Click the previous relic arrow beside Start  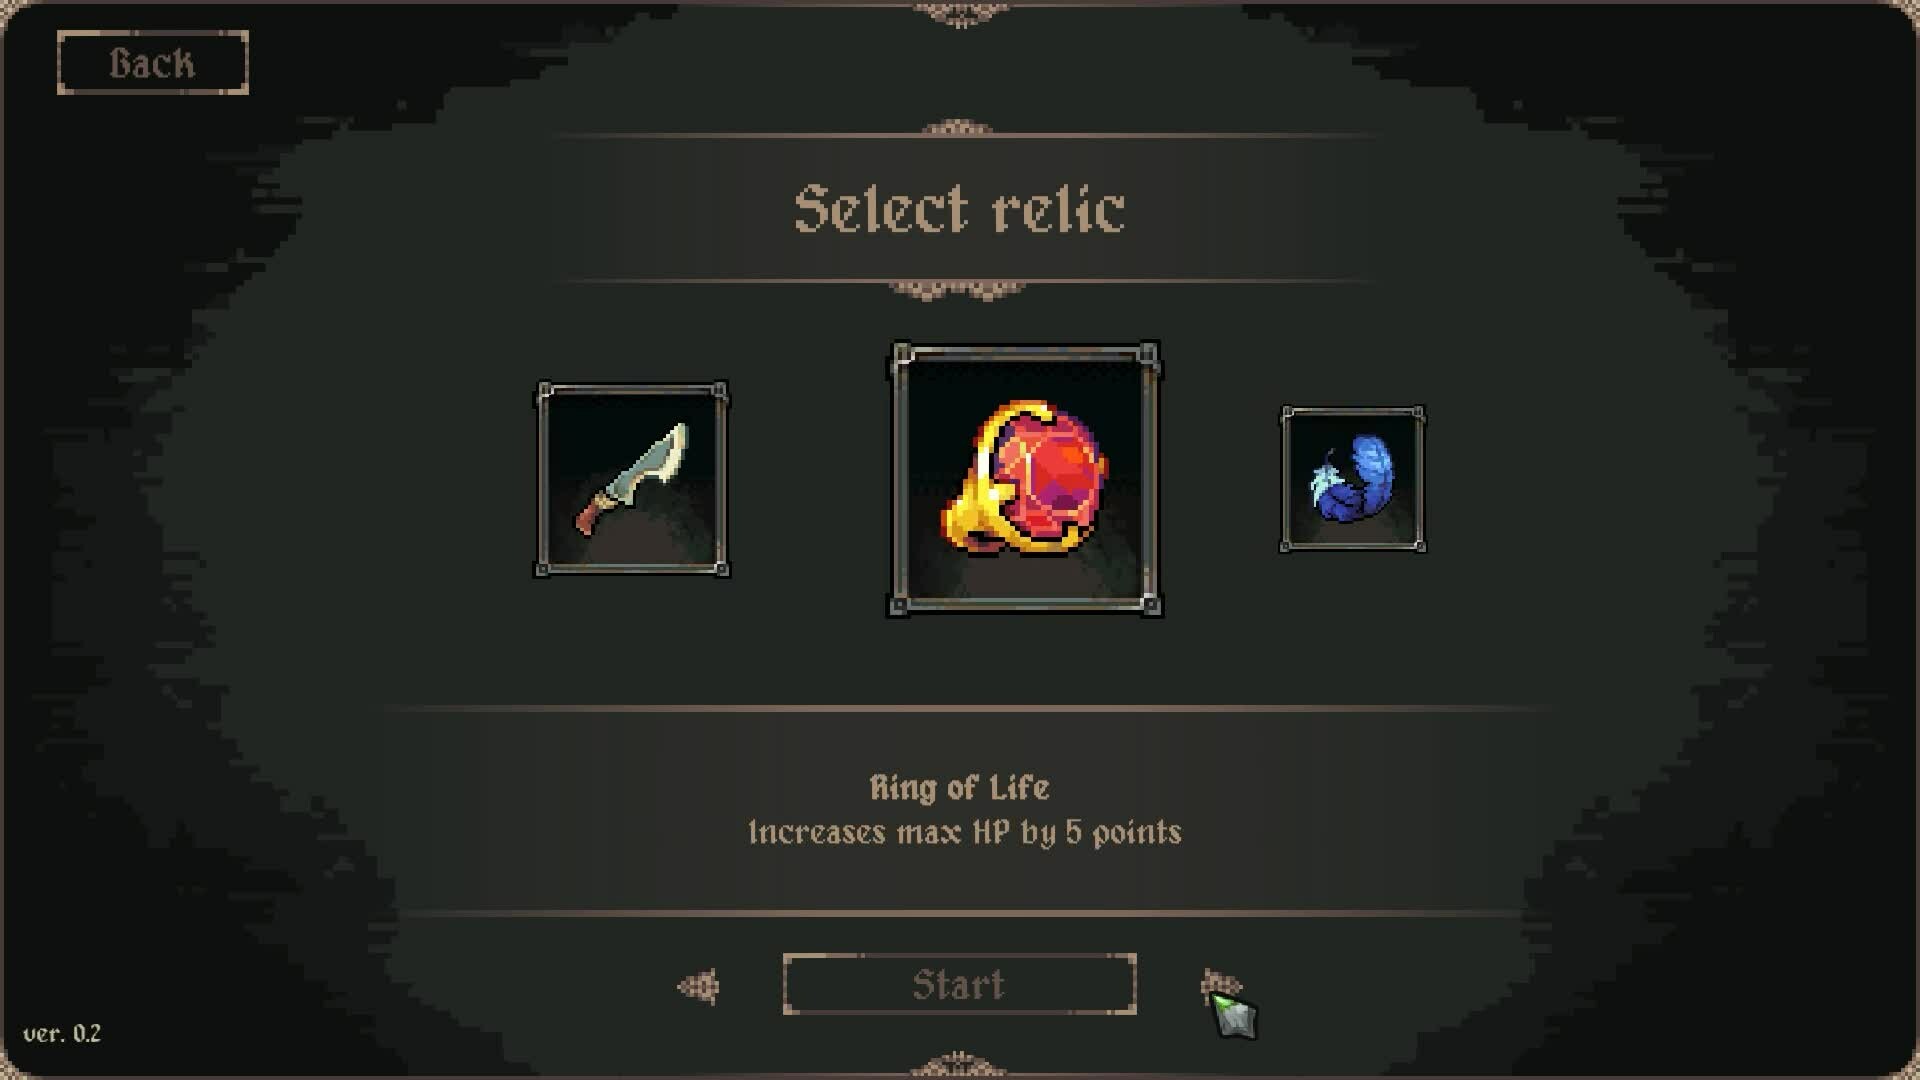pos(698,986)
